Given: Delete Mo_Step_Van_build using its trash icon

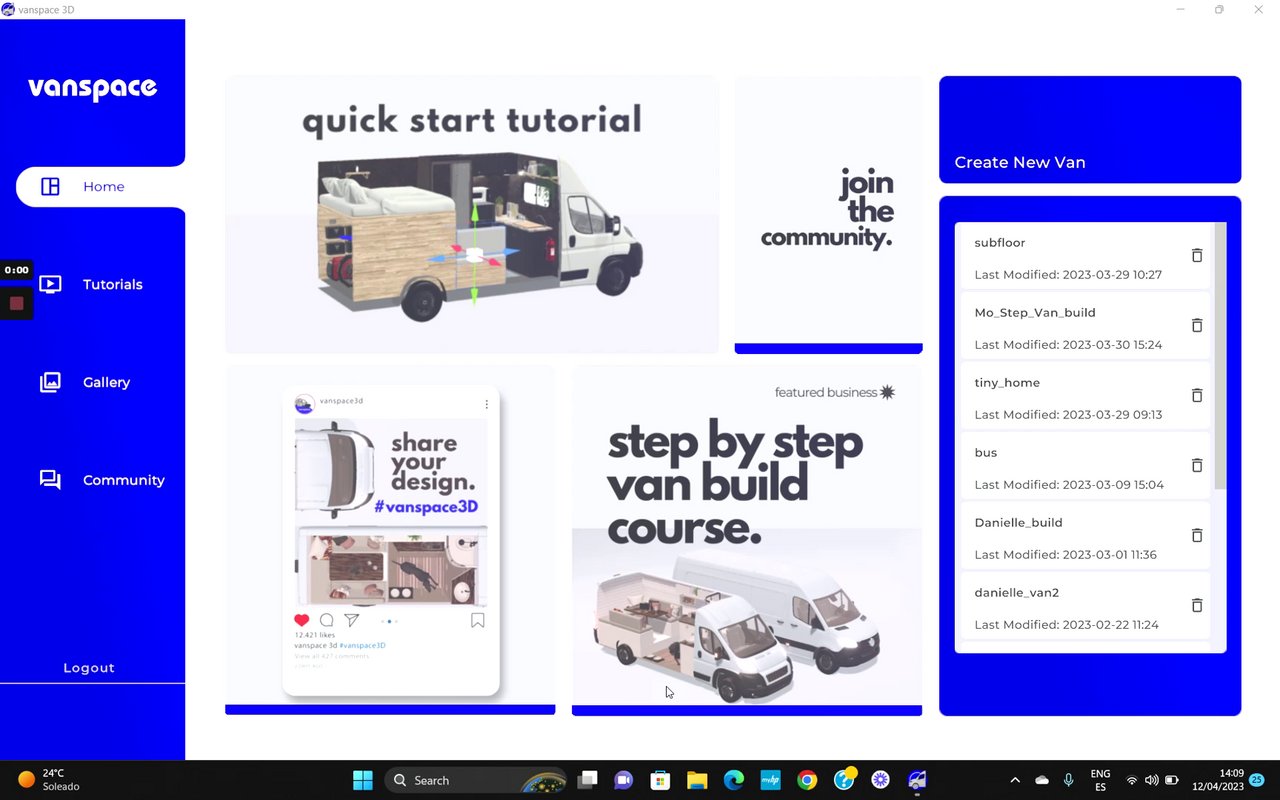Looking at the screenshot, I should tap(1197, 326).
